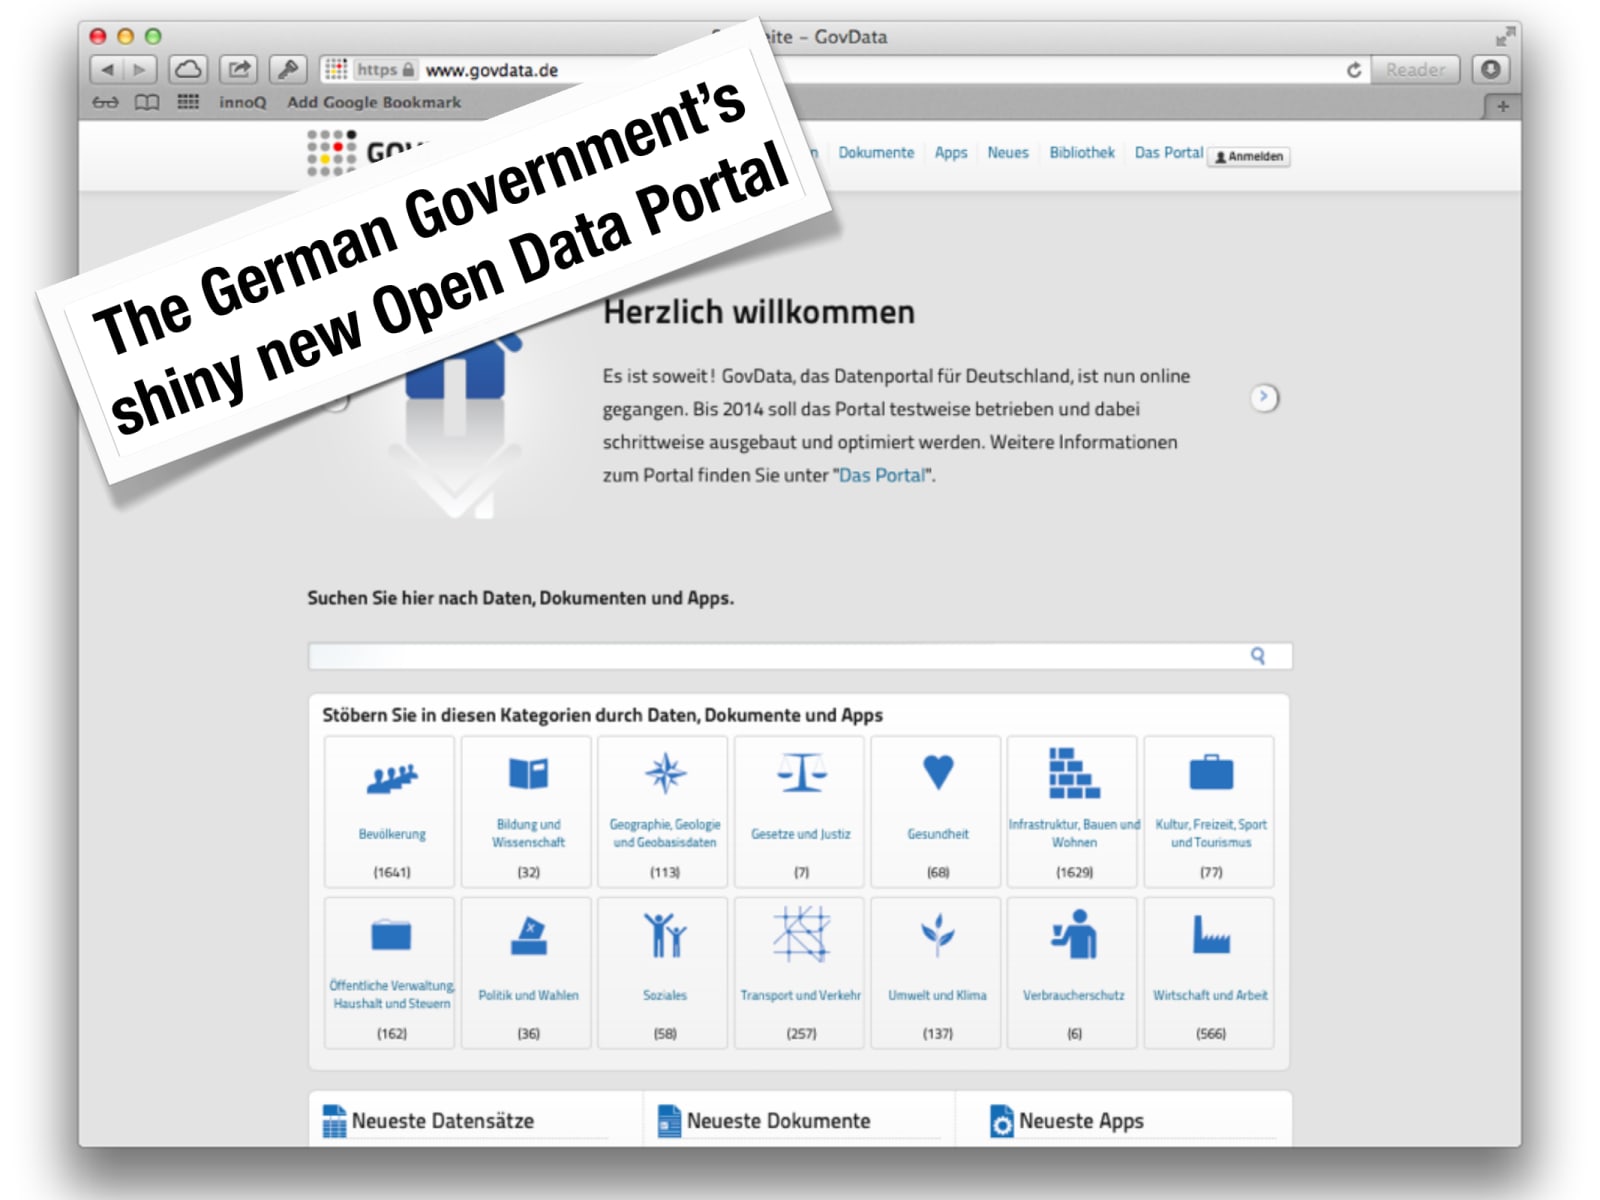Click the share icon in toolbar

tap(238, 69)
